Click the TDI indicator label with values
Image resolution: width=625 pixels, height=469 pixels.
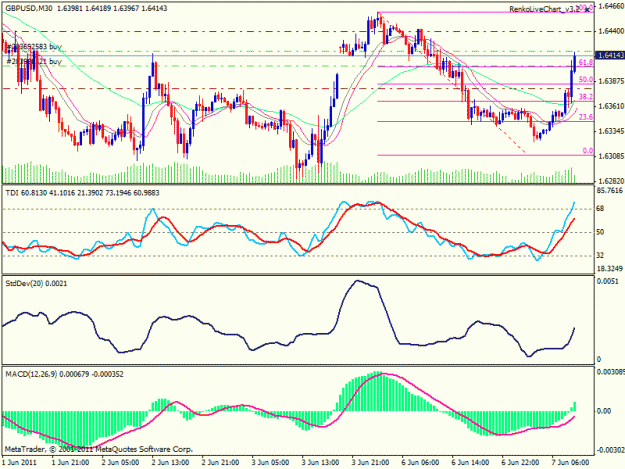82,193
